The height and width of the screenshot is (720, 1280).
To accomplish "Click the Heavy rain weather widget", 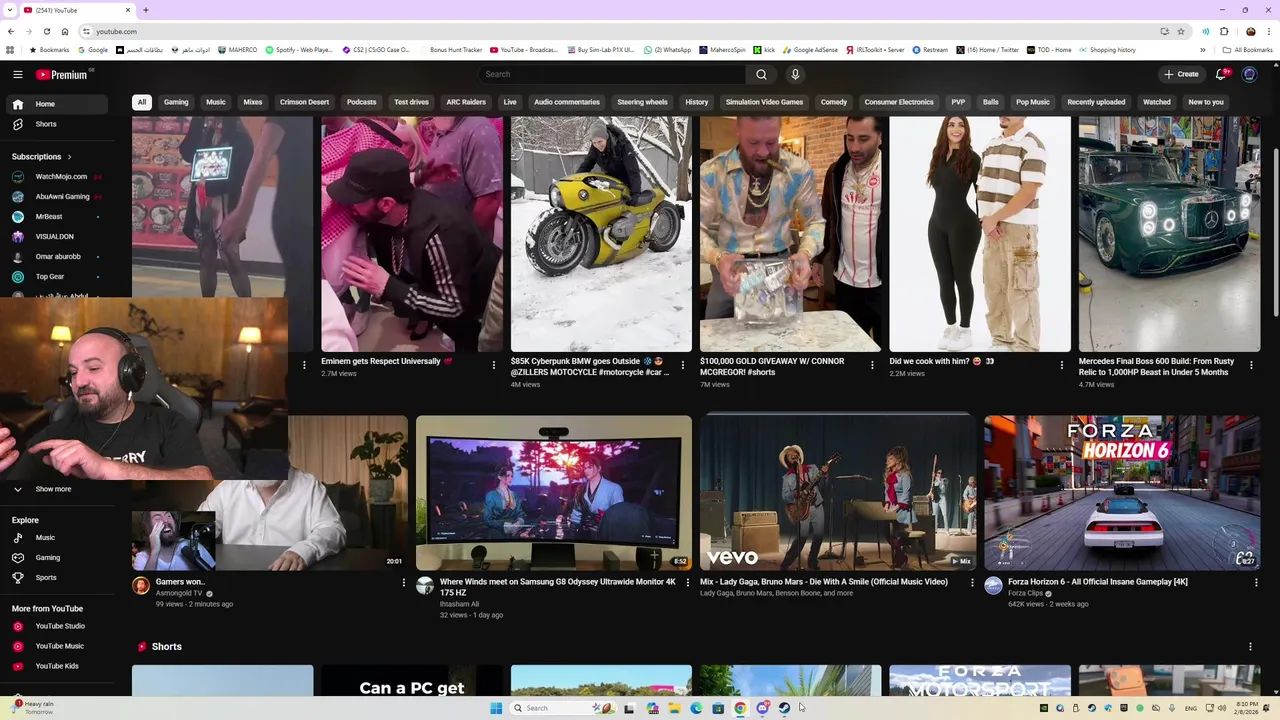I will coord(33,707).
